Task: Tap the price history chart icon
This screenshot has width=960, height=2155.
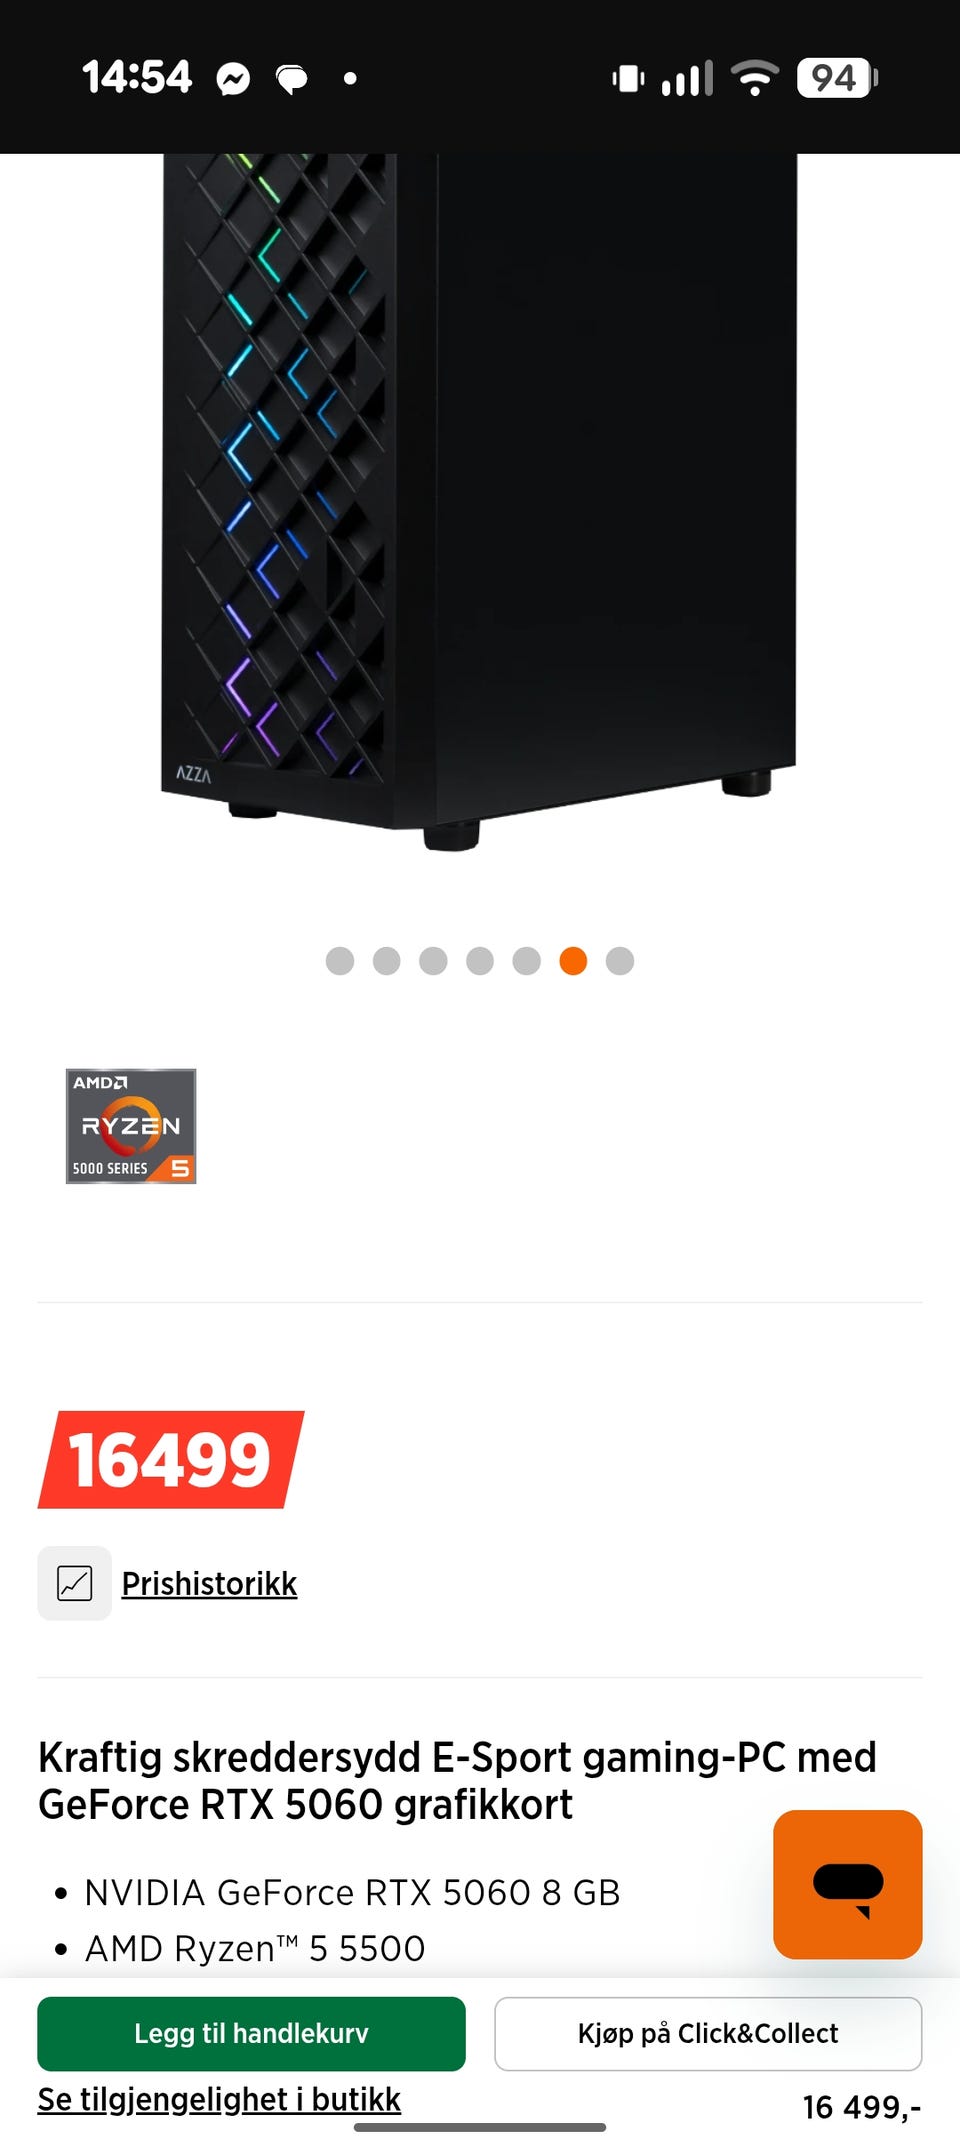Action: 75,1582
